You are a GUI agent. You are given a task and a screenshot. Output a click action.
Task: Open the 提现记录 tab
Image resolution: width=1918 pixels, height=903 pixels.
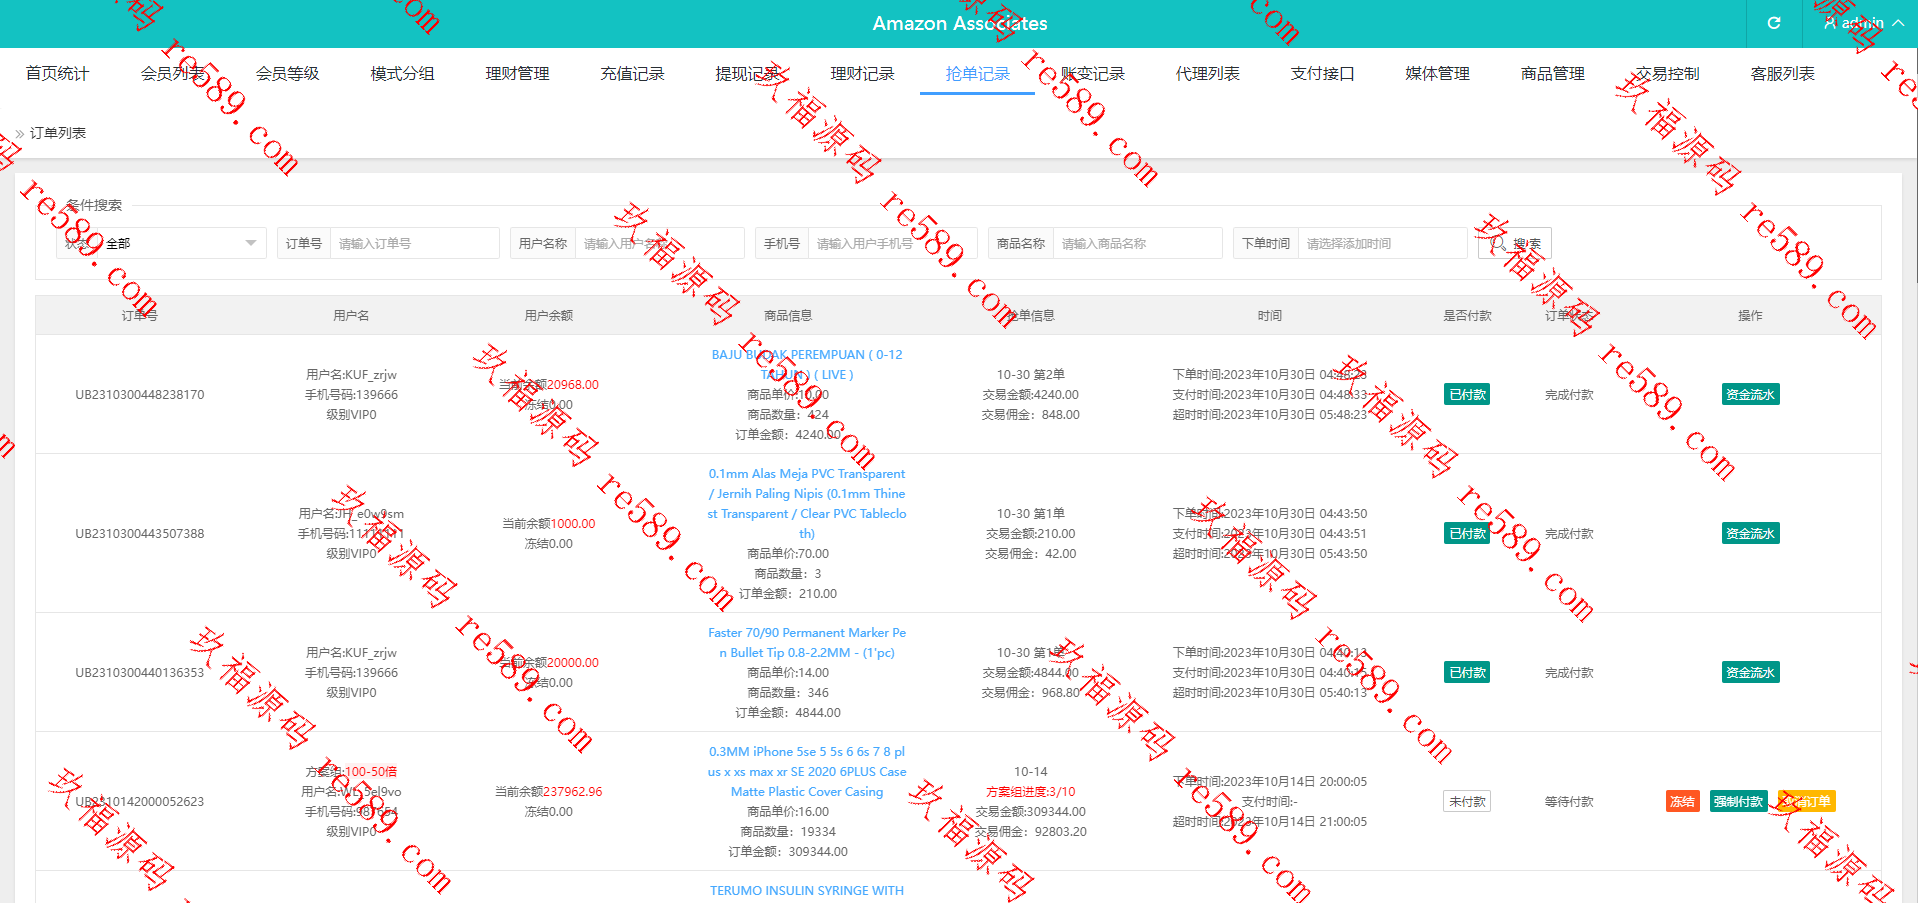point(747,73)
